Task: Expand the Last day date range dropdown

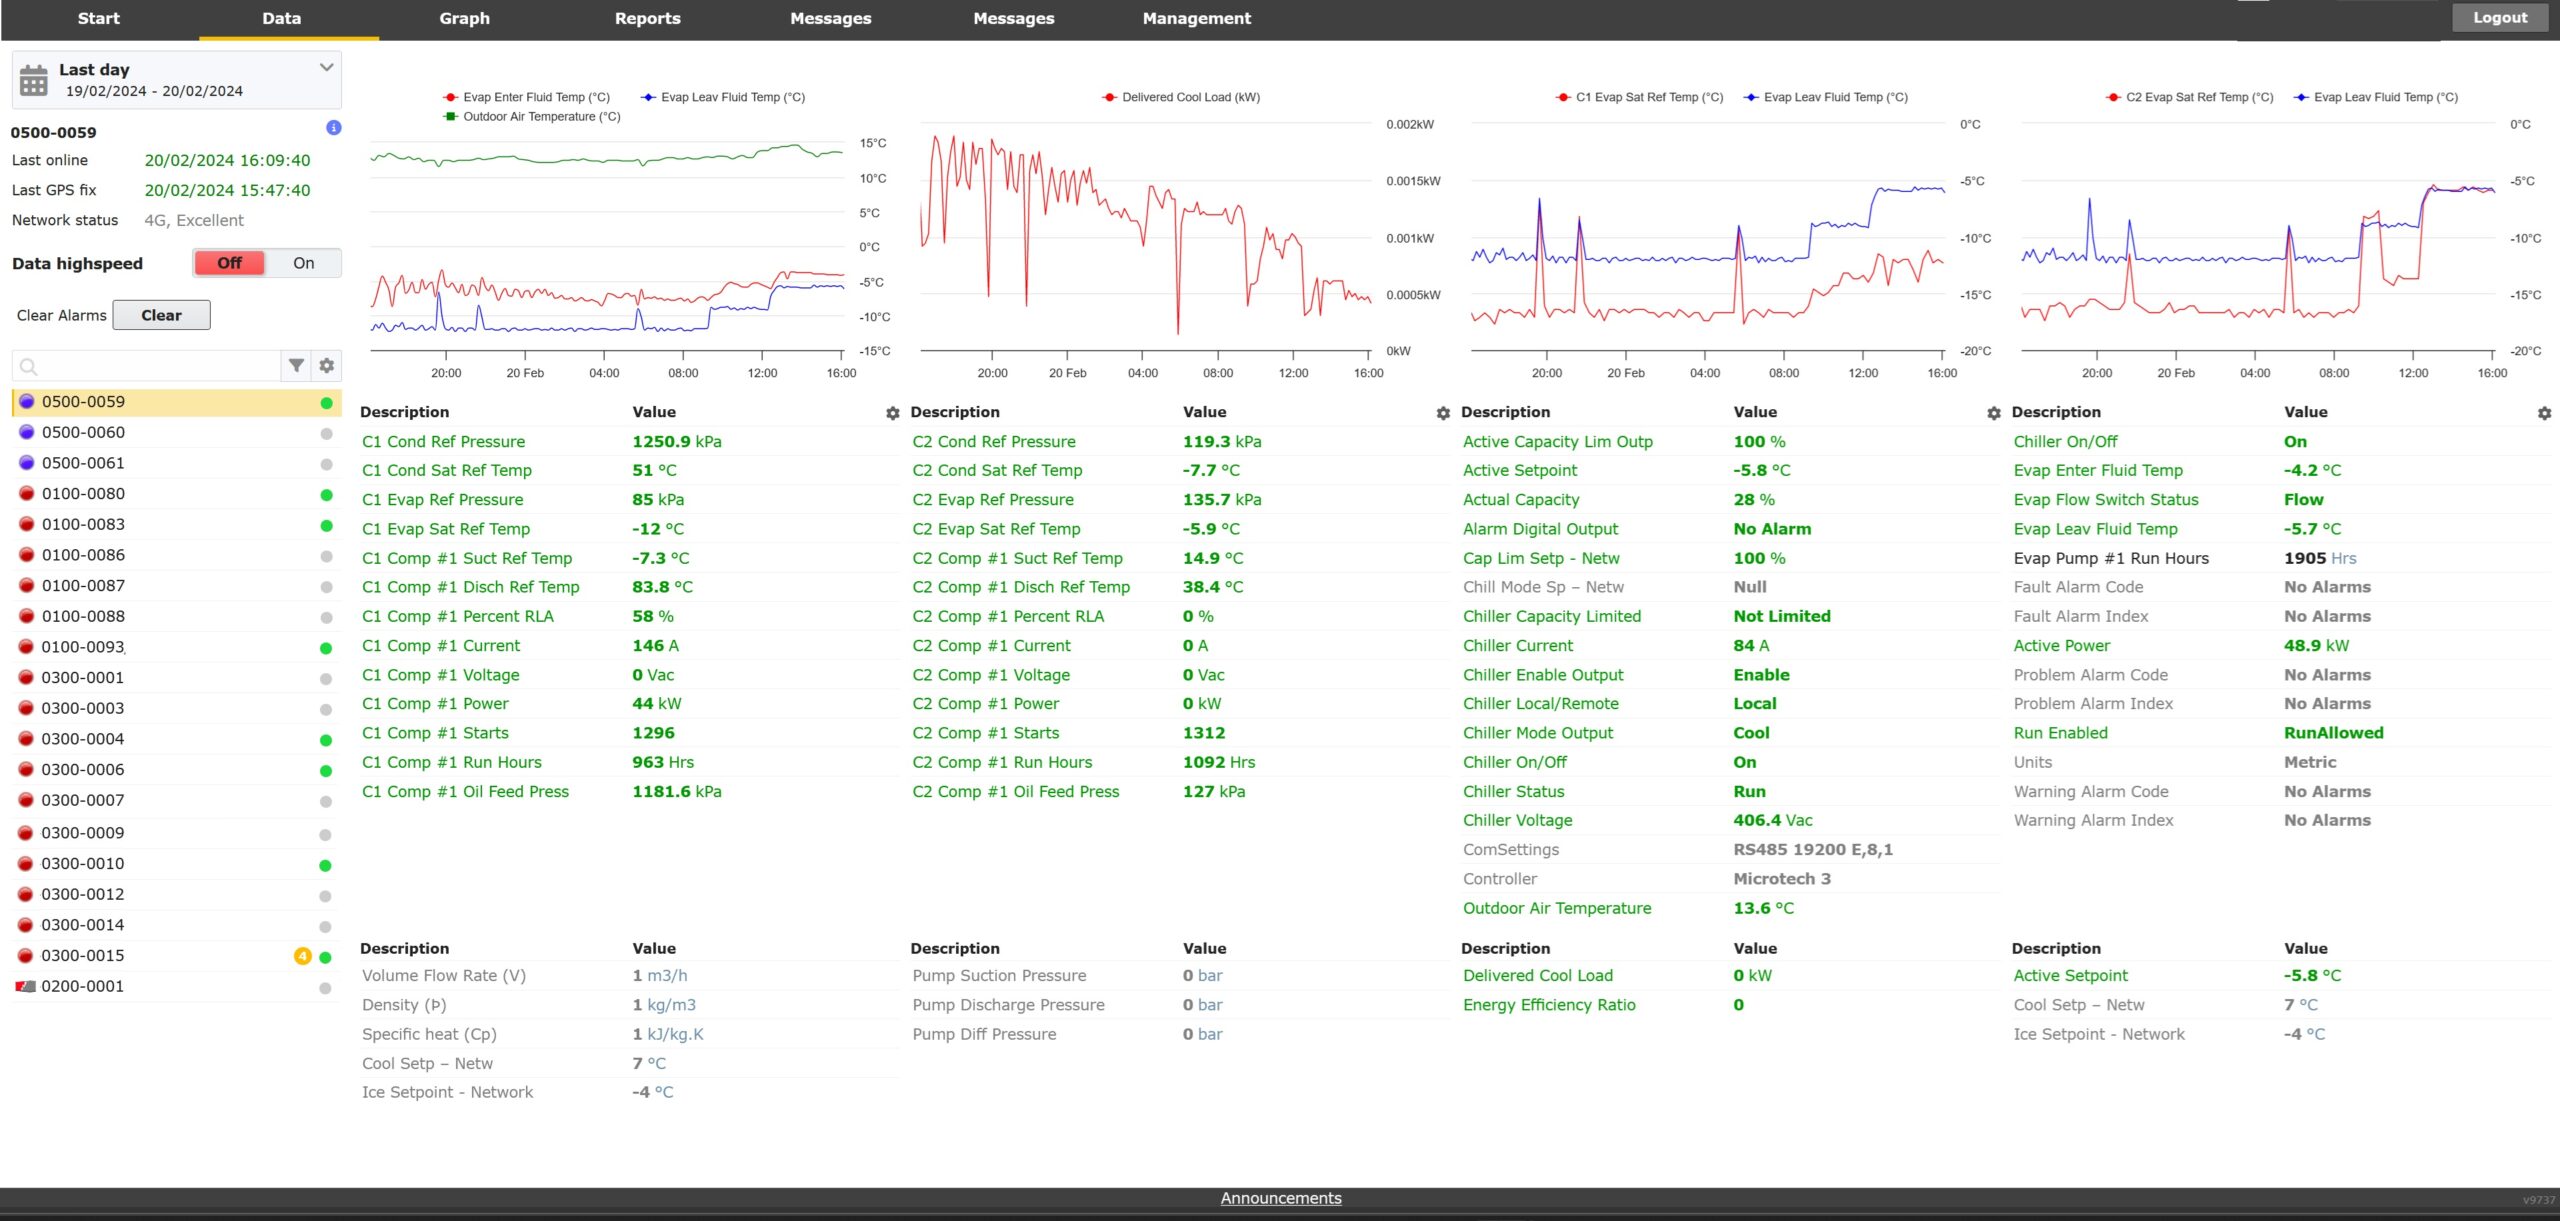Action: (326, 68)
